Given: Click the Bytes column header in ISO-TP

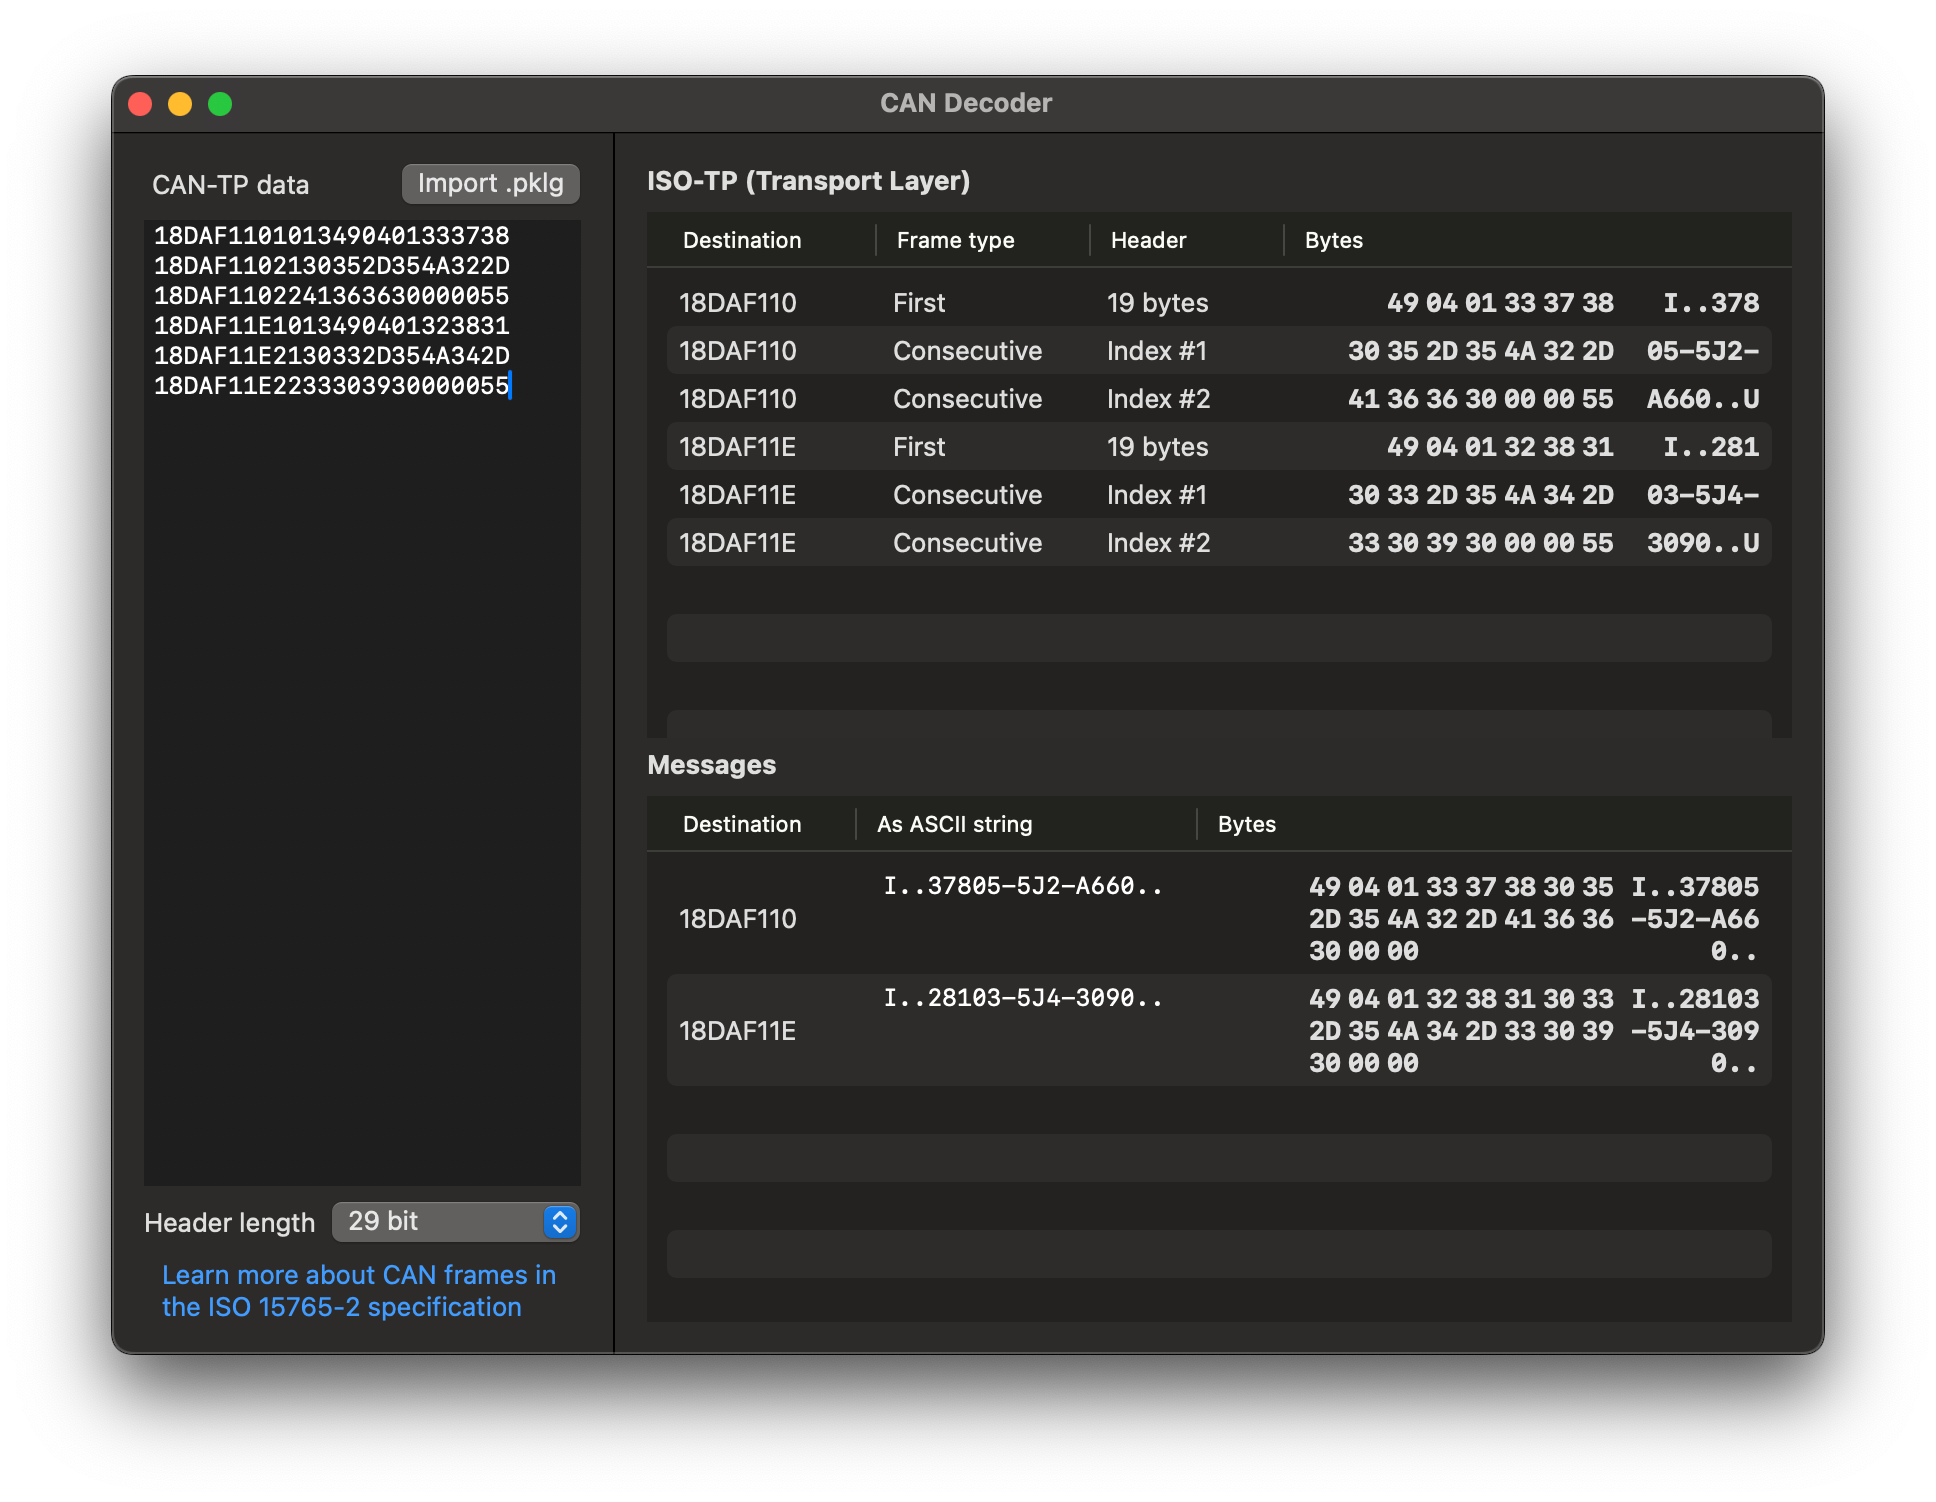Looking at the screenshot, I should point(1329,240).
